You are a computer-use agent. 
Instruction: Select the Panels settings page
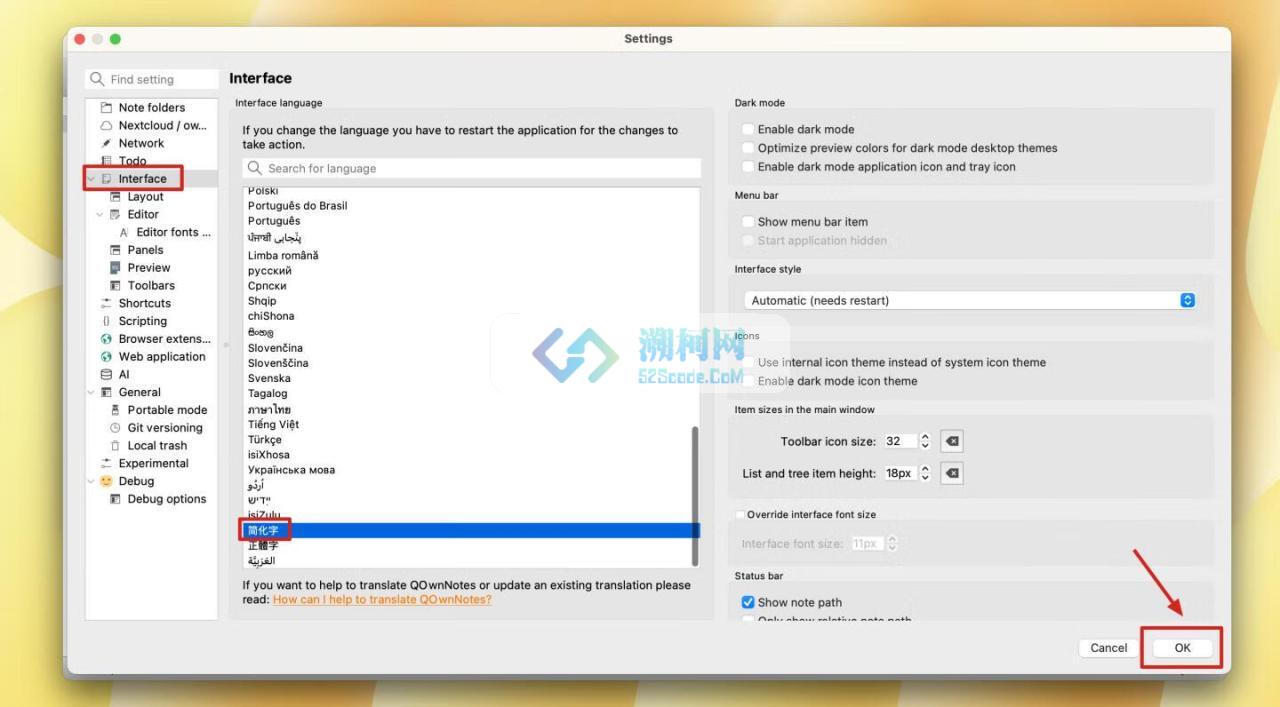tap(145, 250)
